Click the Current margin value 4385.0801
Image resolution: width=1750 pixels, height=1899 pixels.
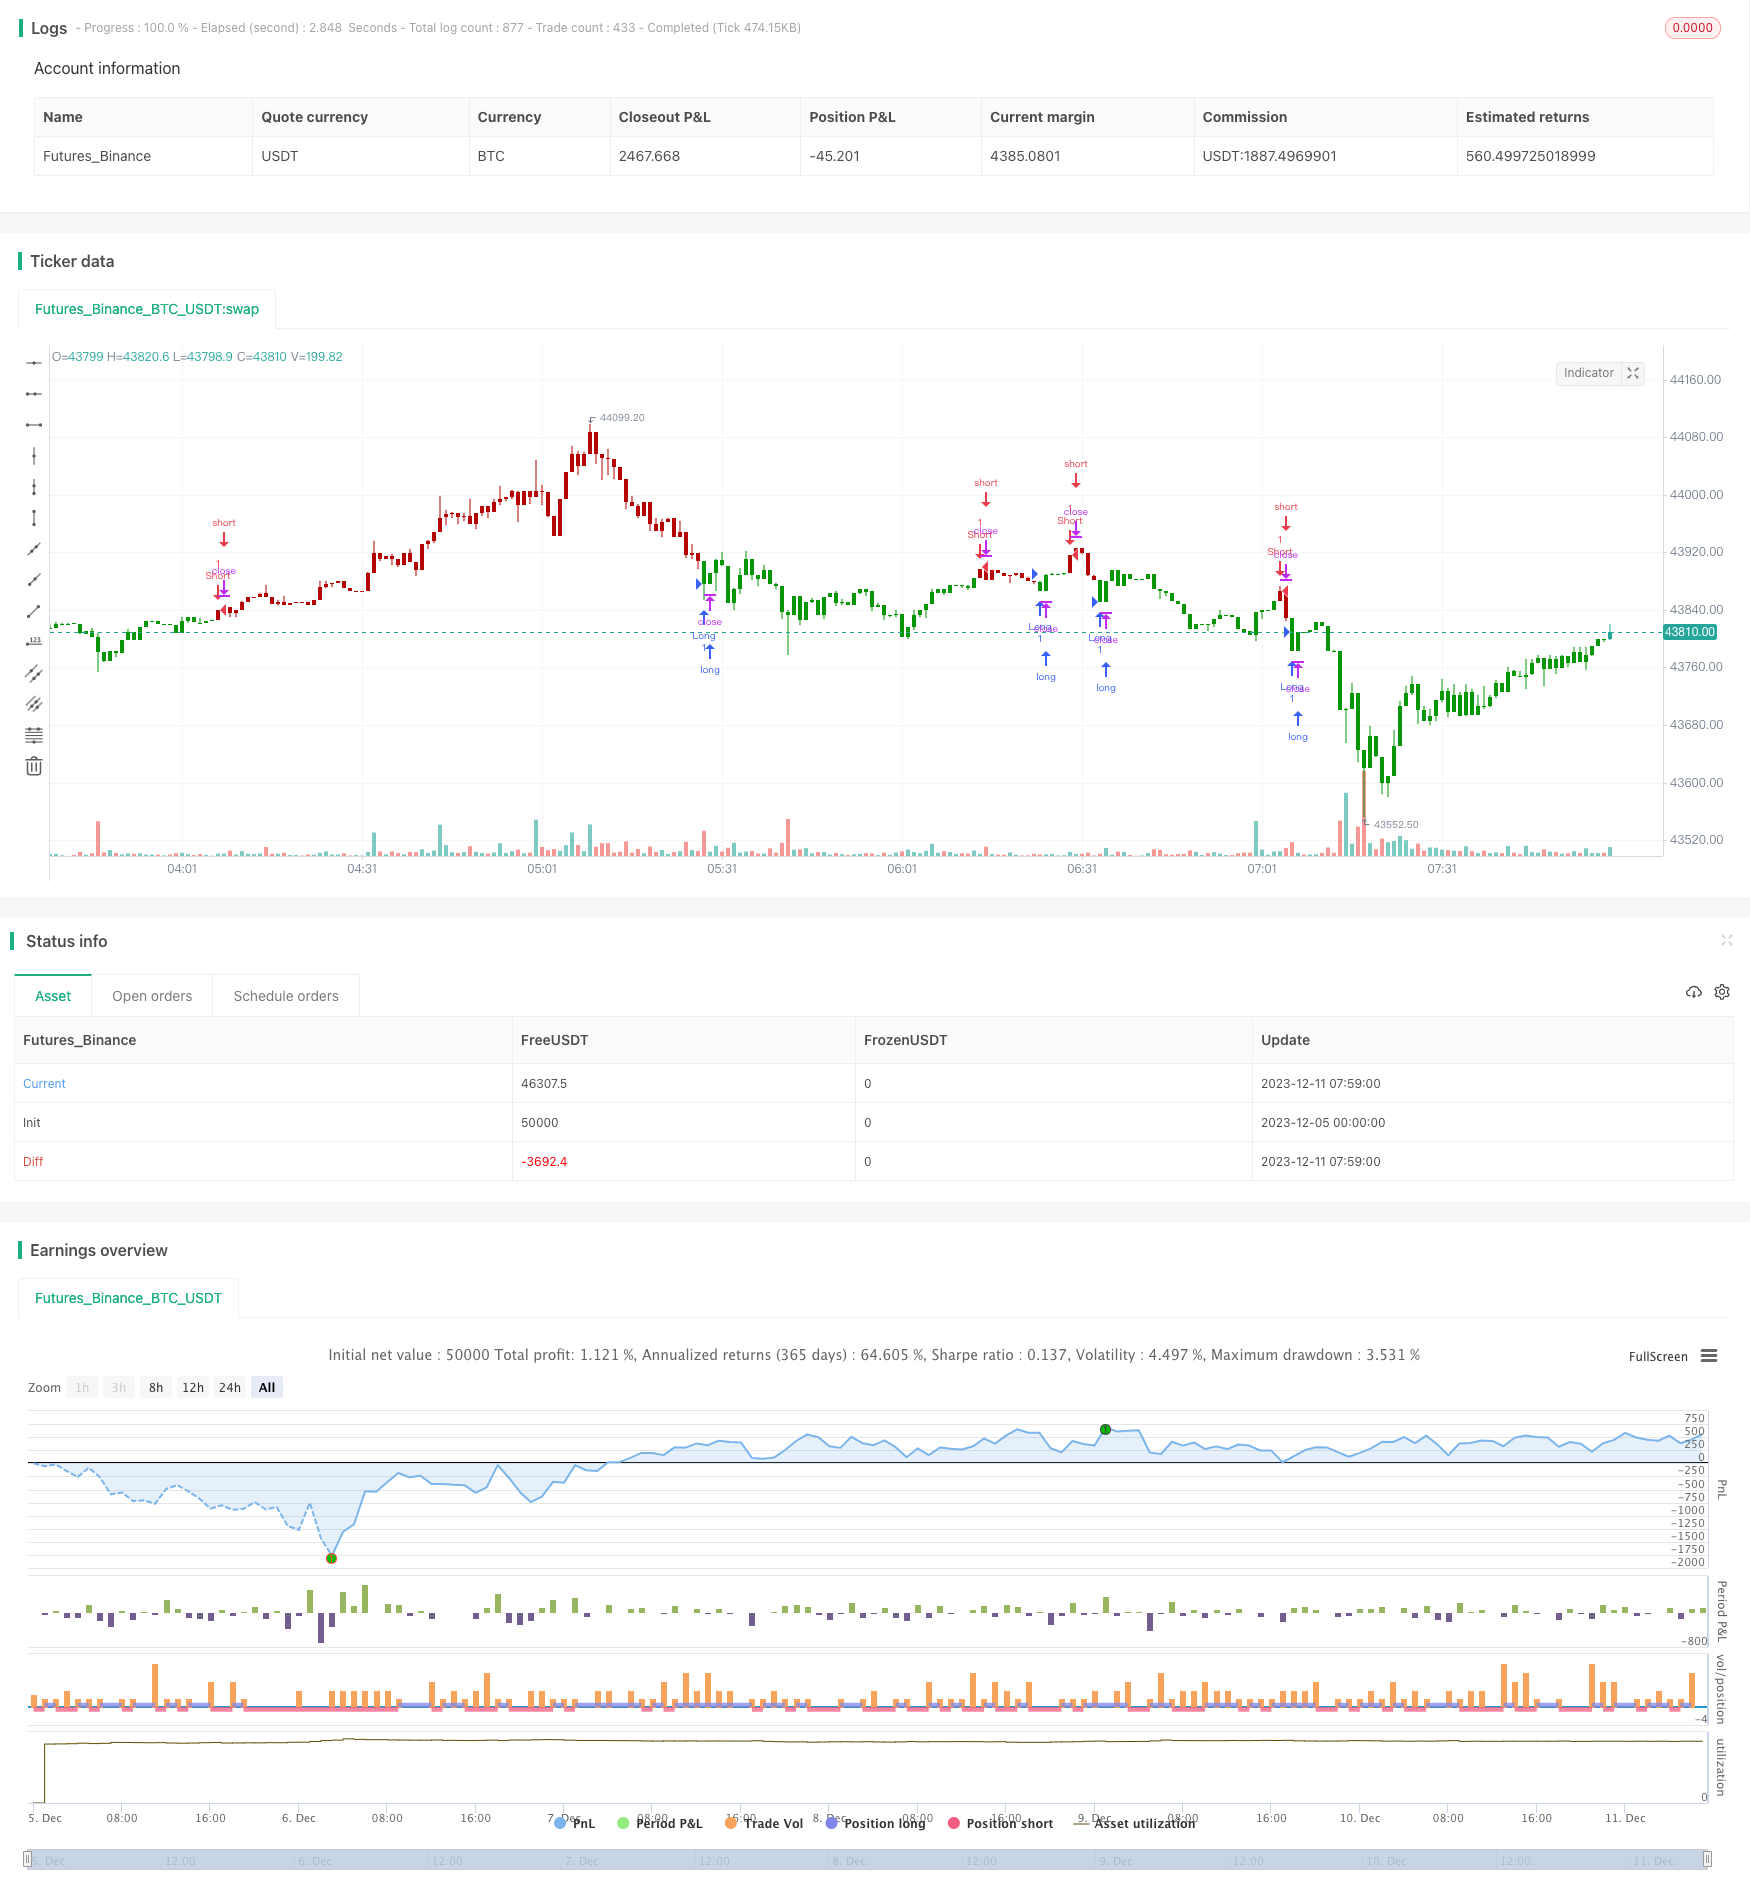(1025, 156)
